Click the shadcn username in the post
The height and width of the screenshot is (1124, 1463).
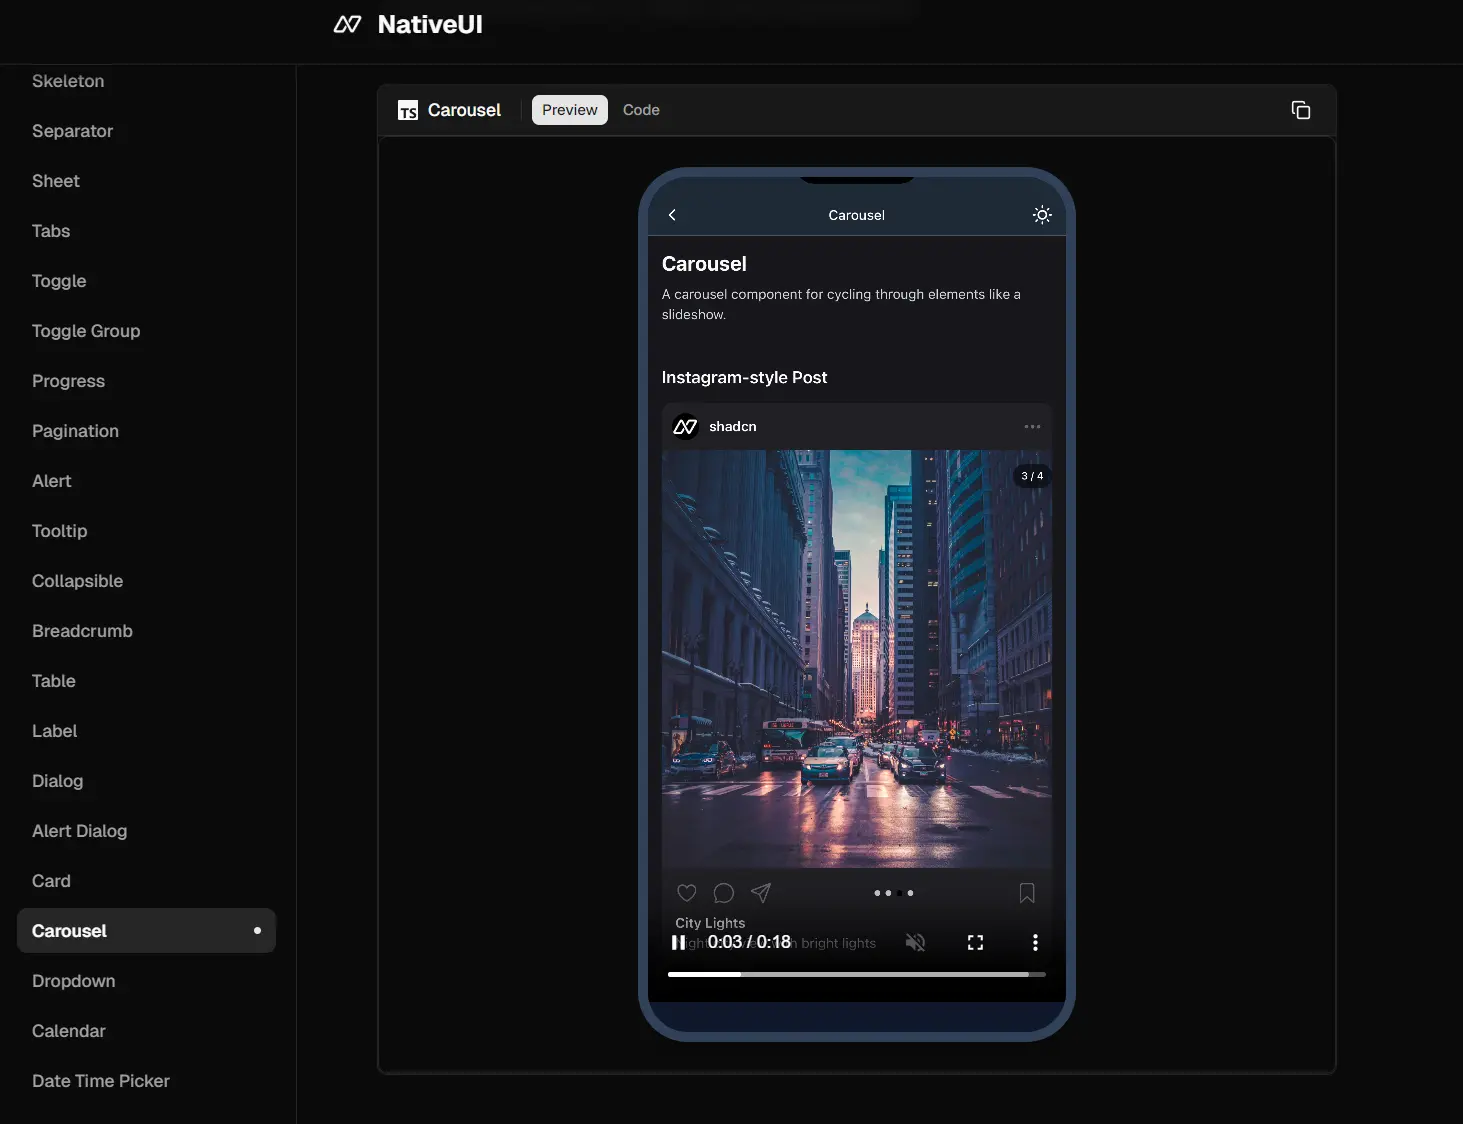coord(733,427)
